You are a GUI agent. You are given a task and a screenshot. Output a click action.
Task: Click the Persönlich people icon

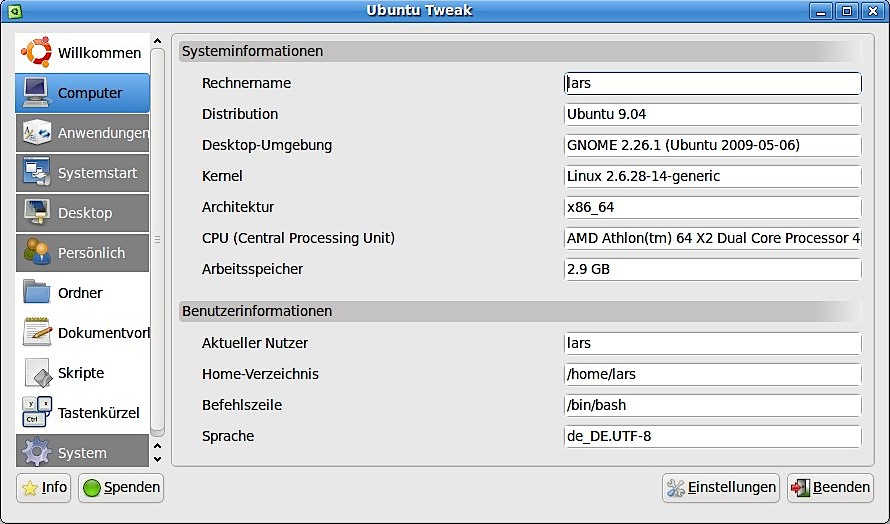(x=36, y=253)
